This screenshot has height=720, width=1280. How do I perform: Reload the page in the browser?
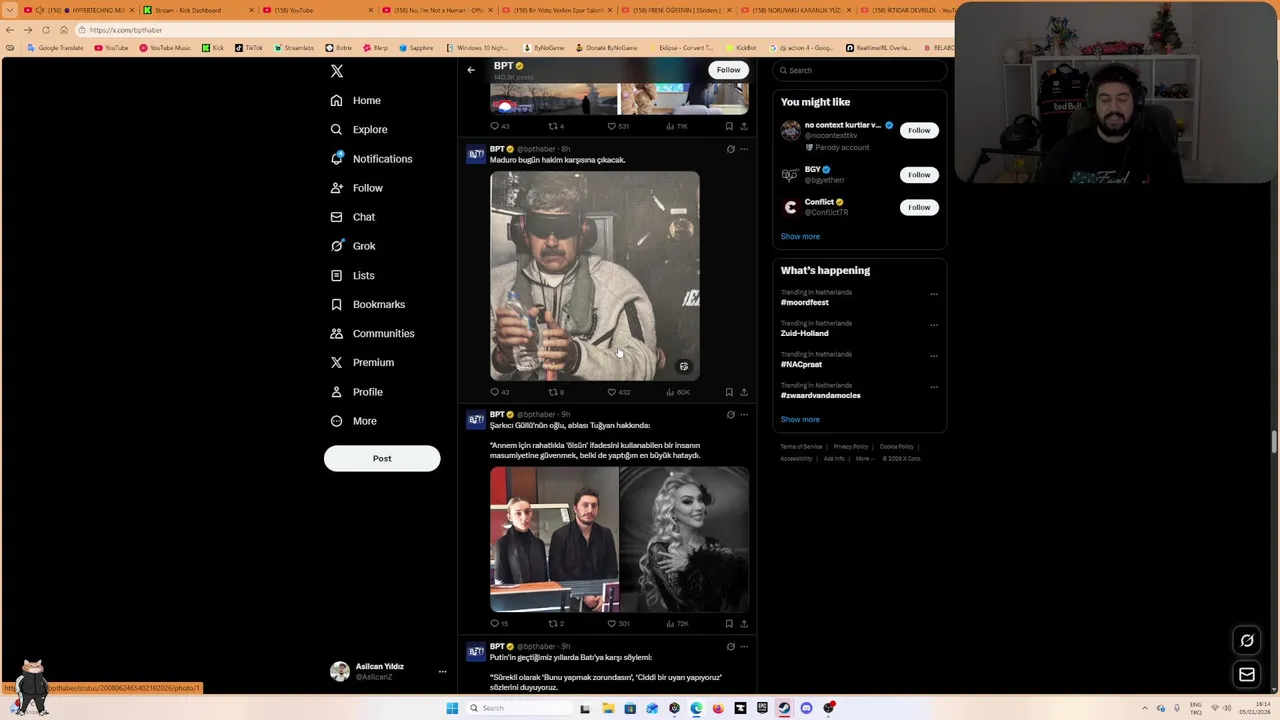pos(46,30)
